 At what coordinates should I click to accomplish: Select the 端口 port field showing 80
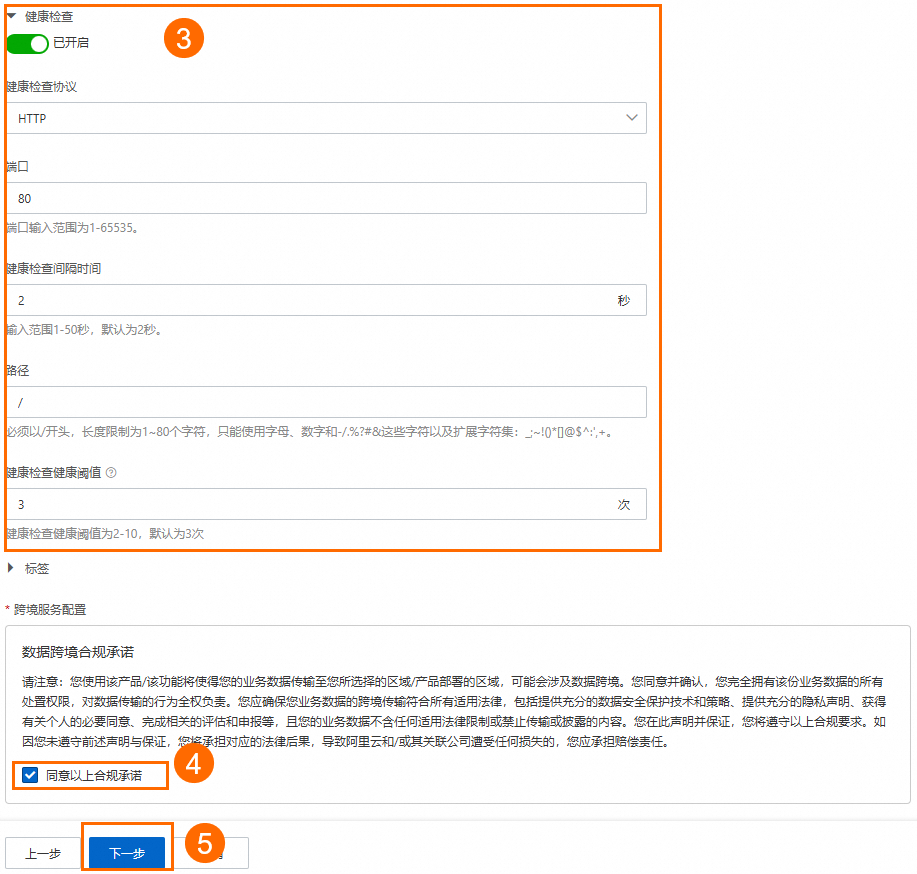click(x=325, y=197)
